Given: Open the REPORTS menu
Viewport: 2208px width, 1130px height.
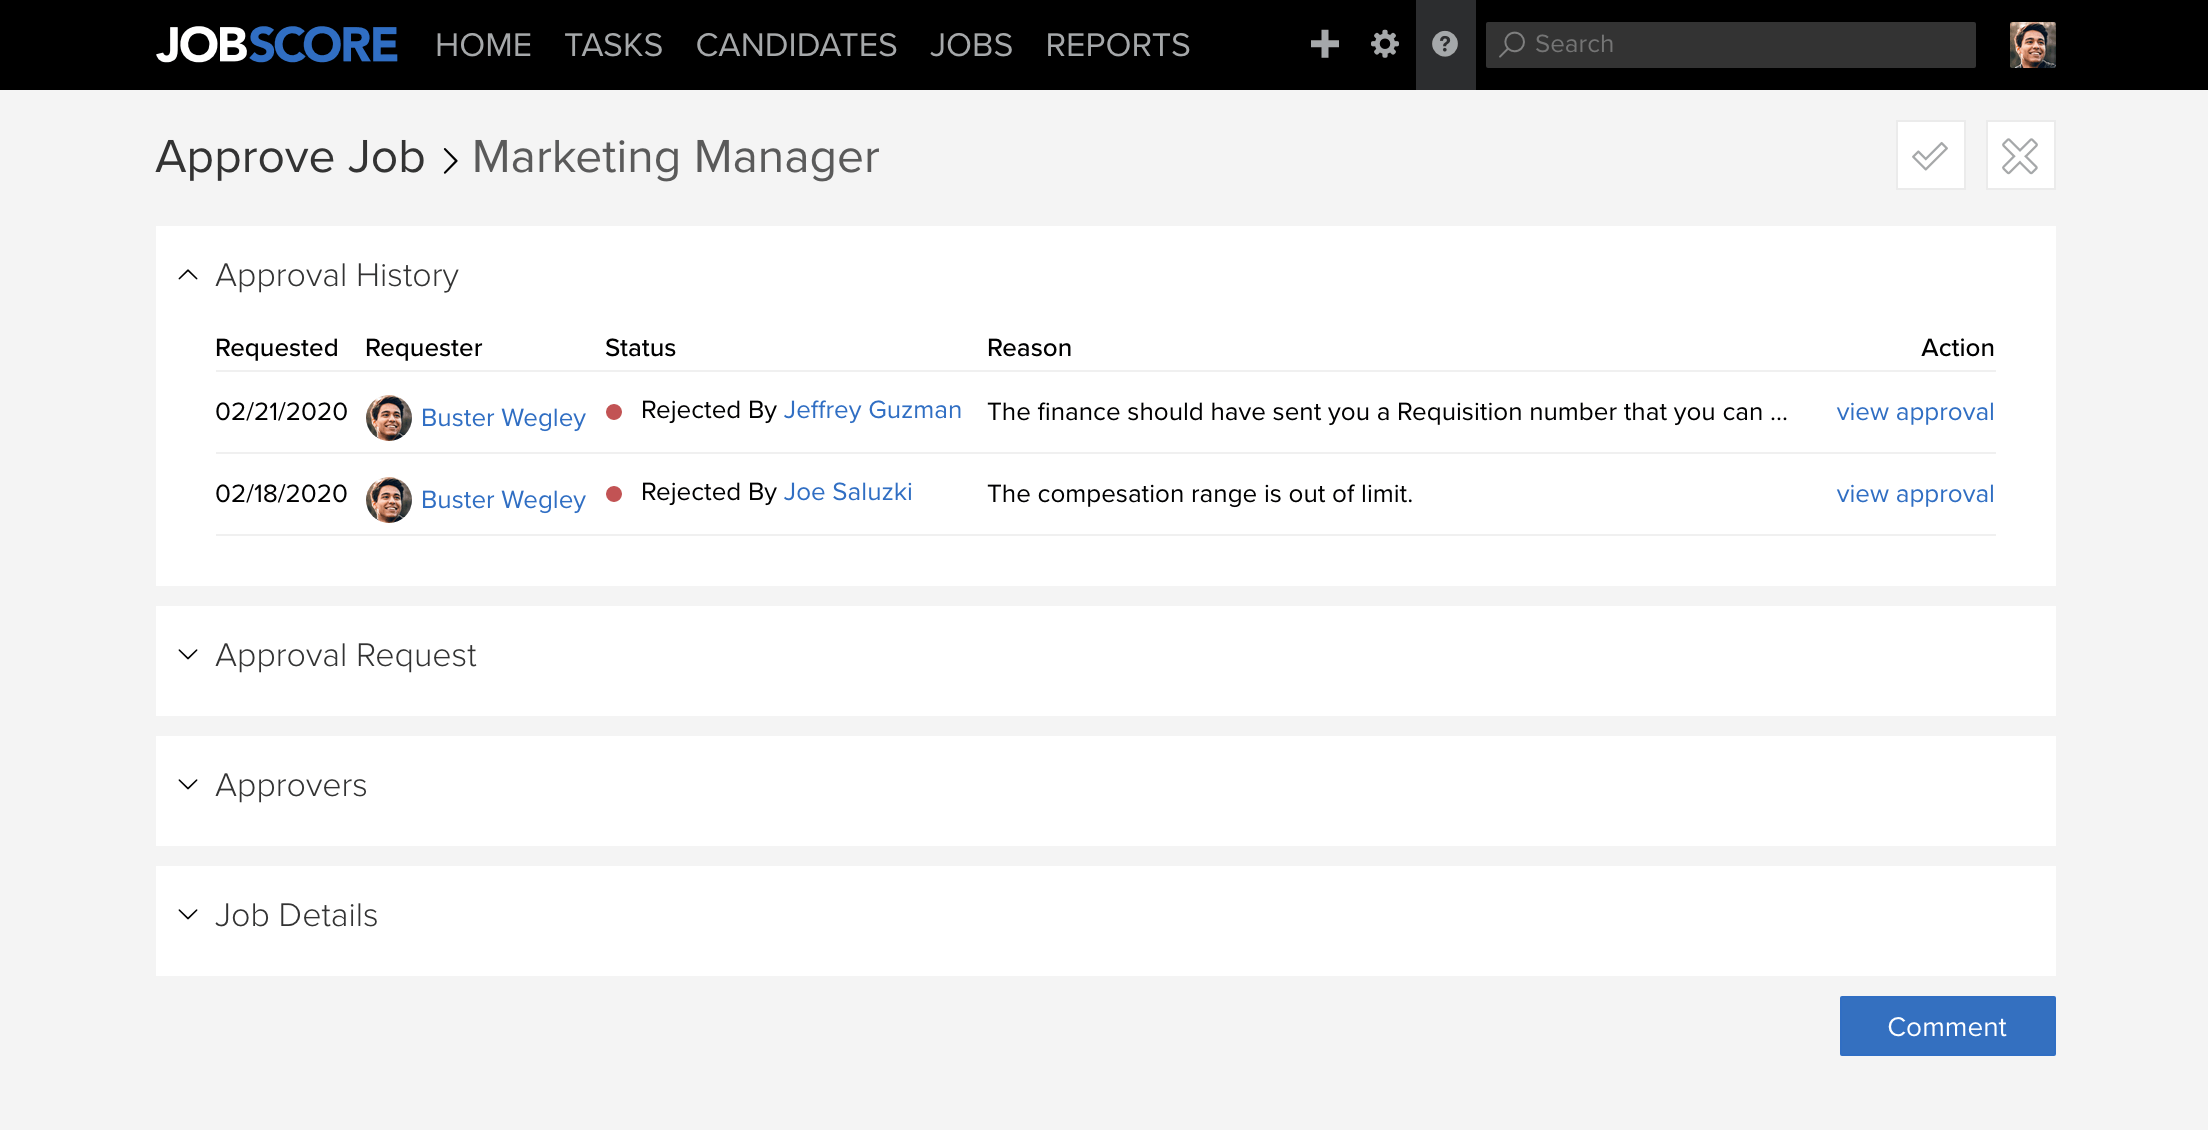Looking at the screenshot, I should (1118, 45).
